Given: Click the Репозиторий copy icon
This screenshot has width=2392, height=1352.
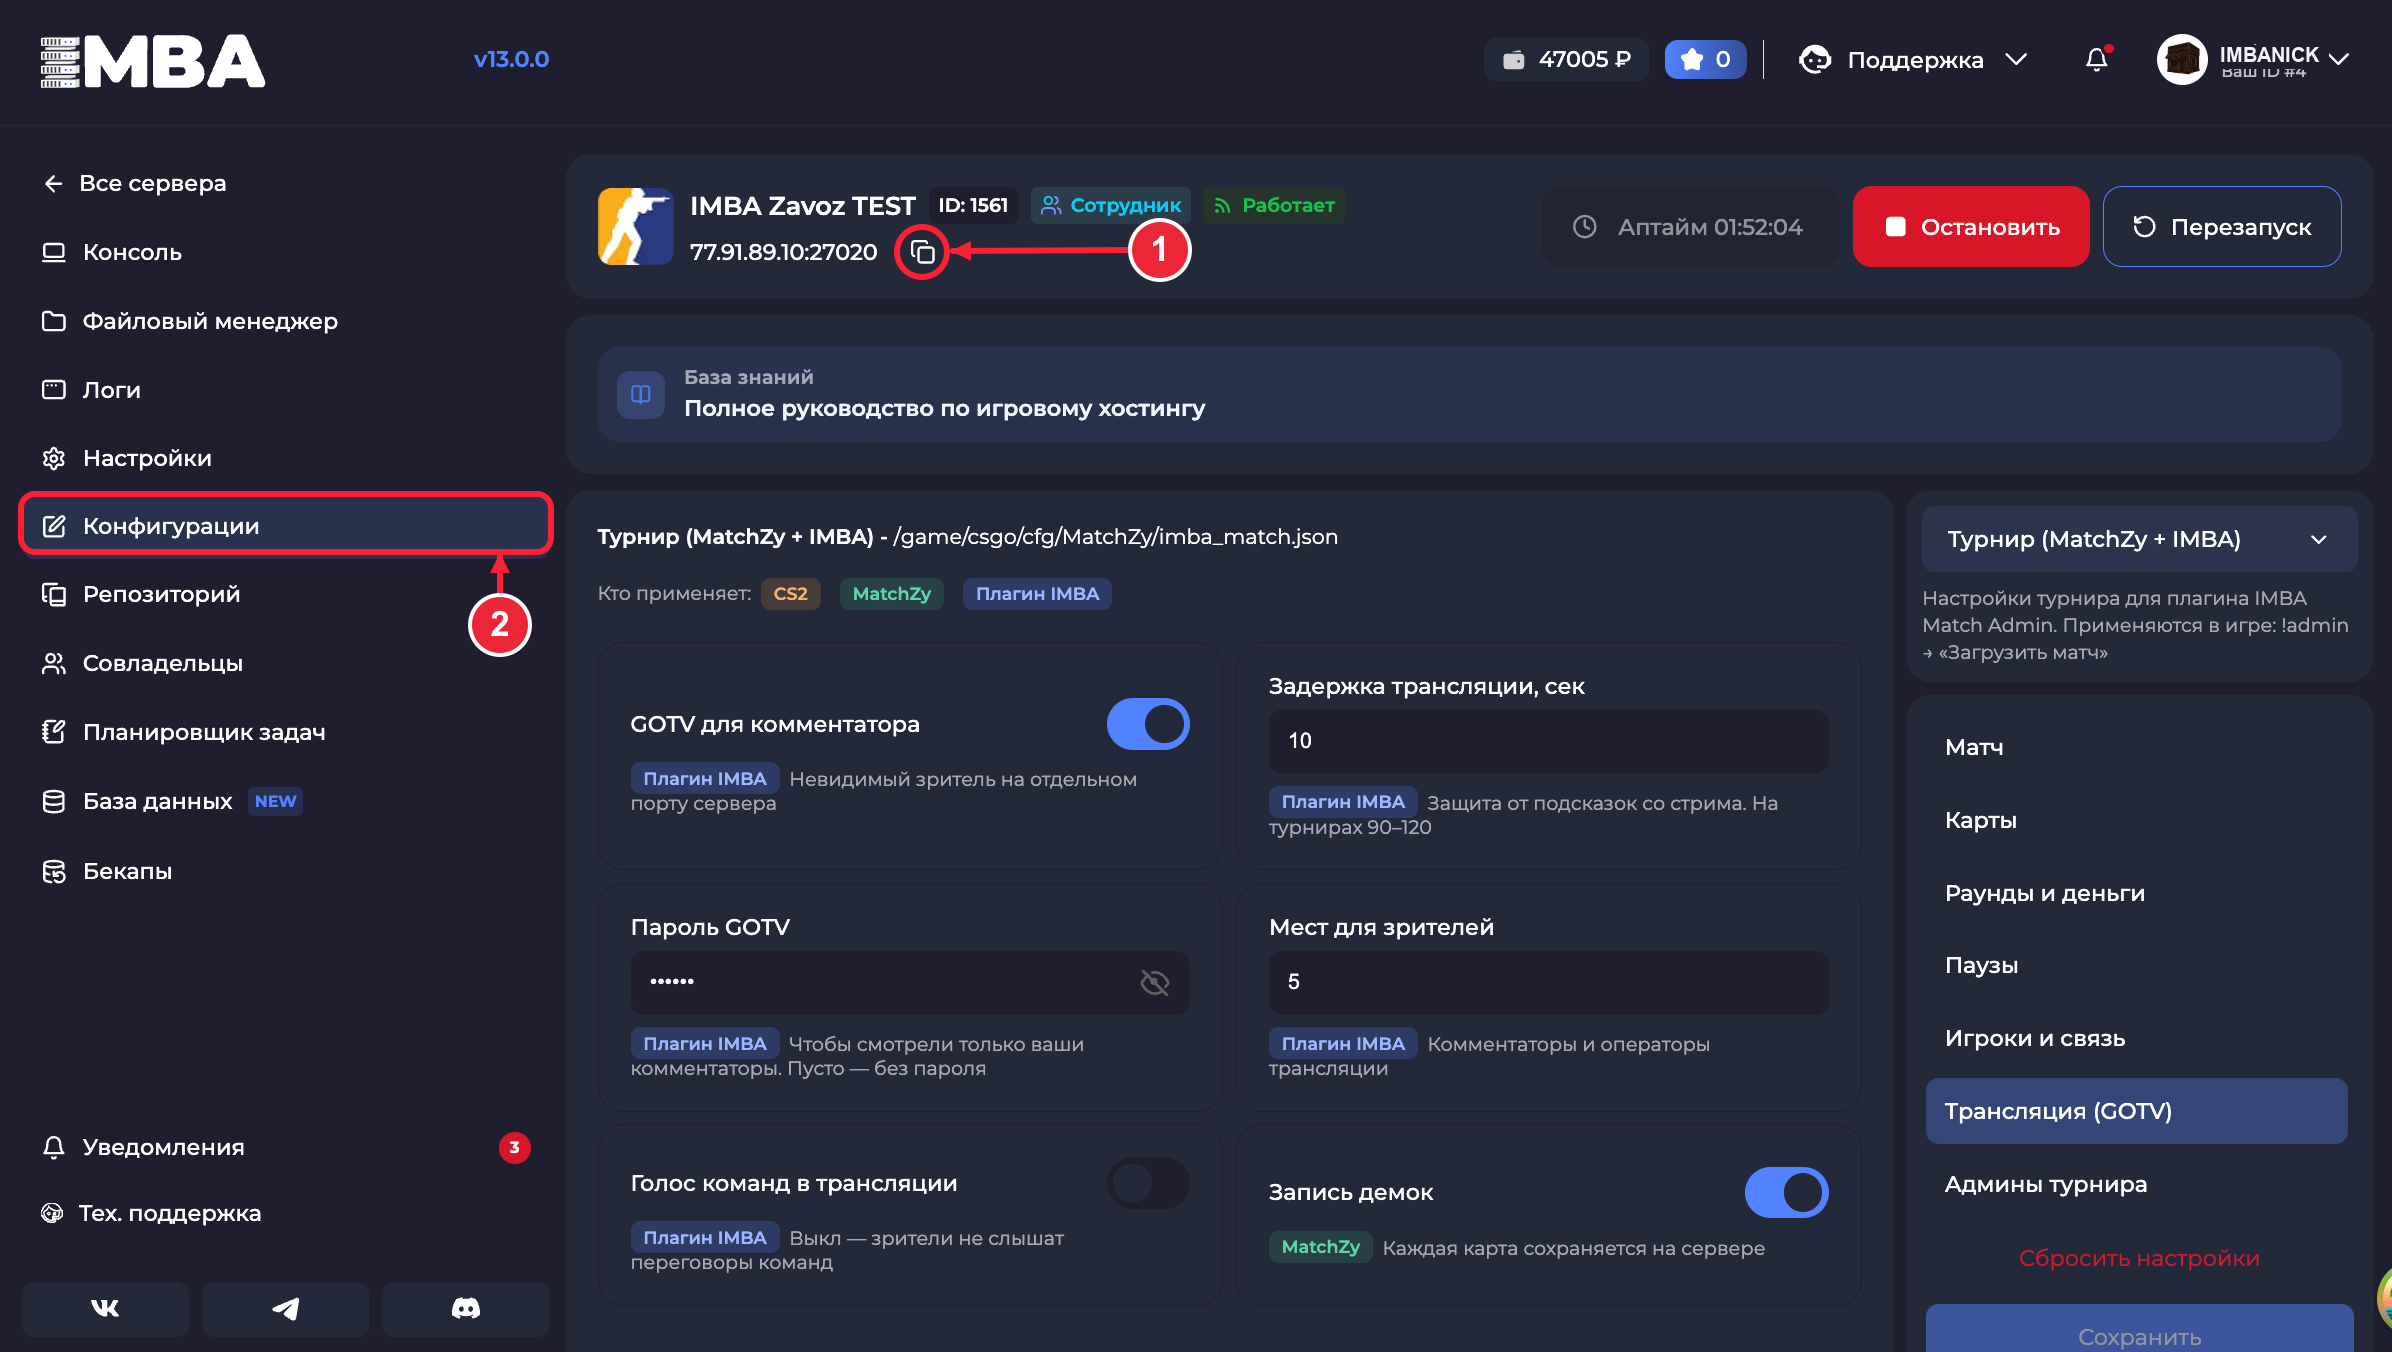Looking at the screenshot, I should [54, 594].
